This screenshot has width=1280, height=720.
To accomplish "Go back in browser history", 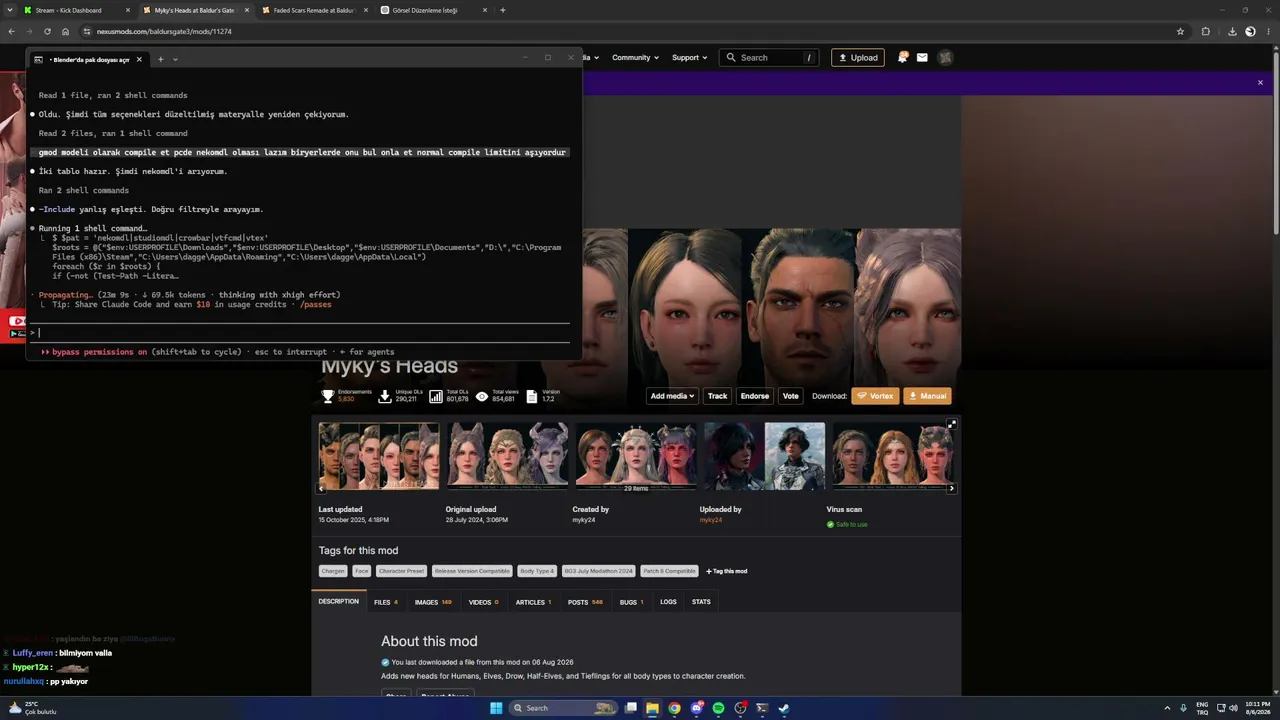I will click(11, 31).
